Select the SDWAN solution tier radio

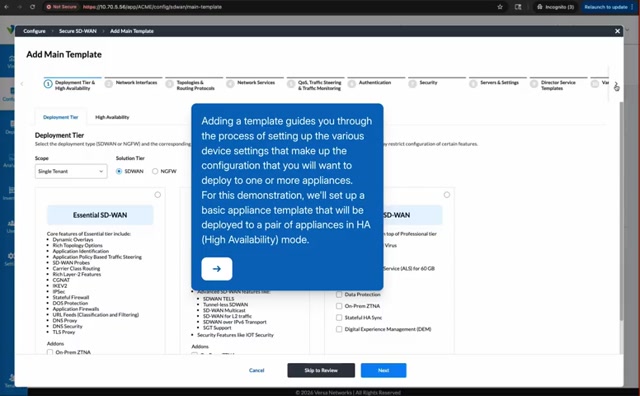[119, 171]
